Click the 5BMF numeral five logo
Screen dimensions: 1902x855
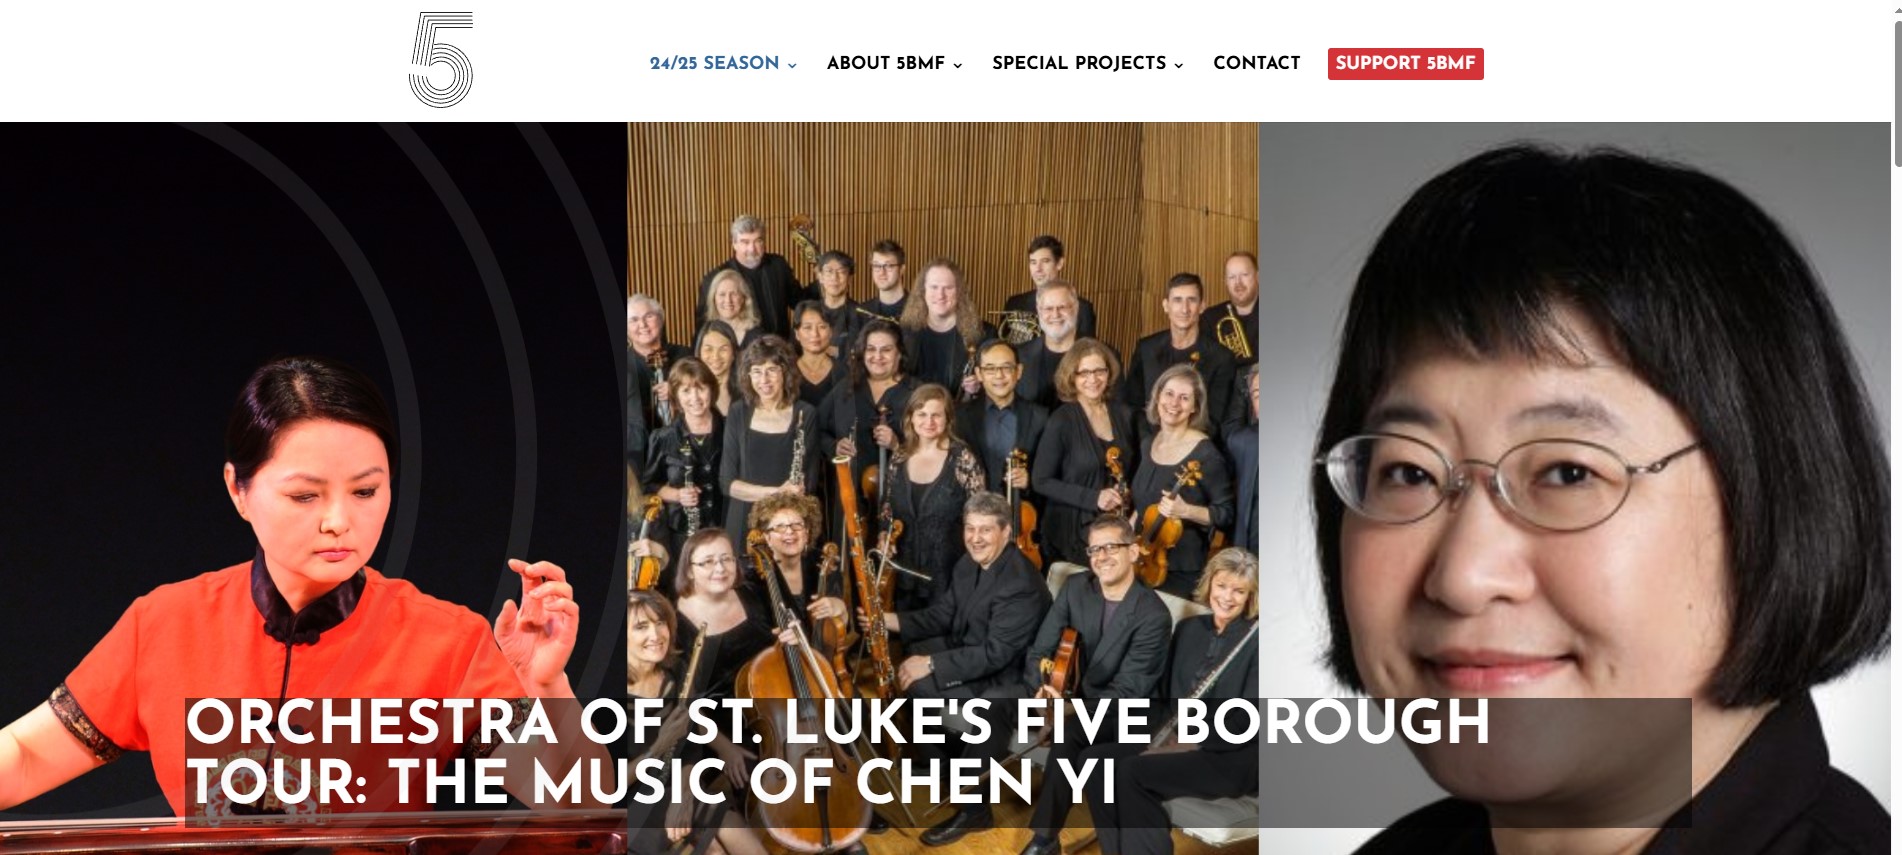pos(441,59)
